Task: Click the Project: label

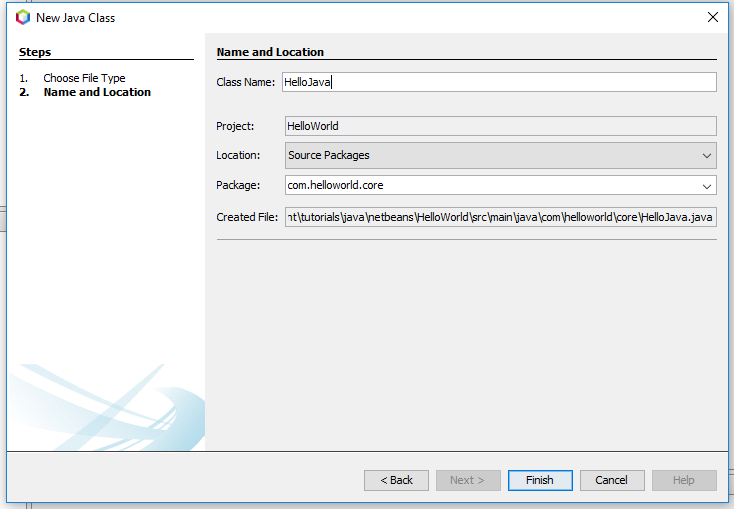Action: tap(235, 126)
